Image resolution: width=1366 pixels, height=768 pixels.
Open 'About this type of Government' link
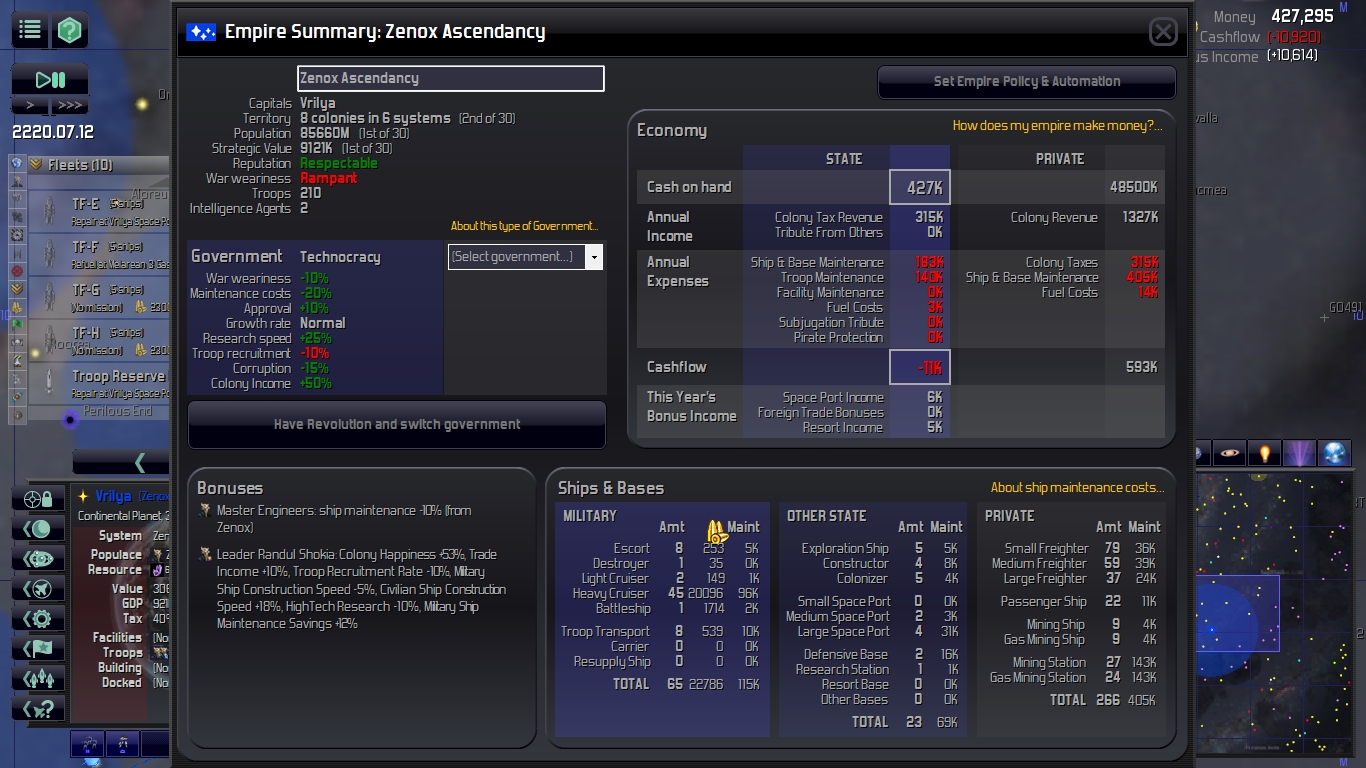coord(524,226)
